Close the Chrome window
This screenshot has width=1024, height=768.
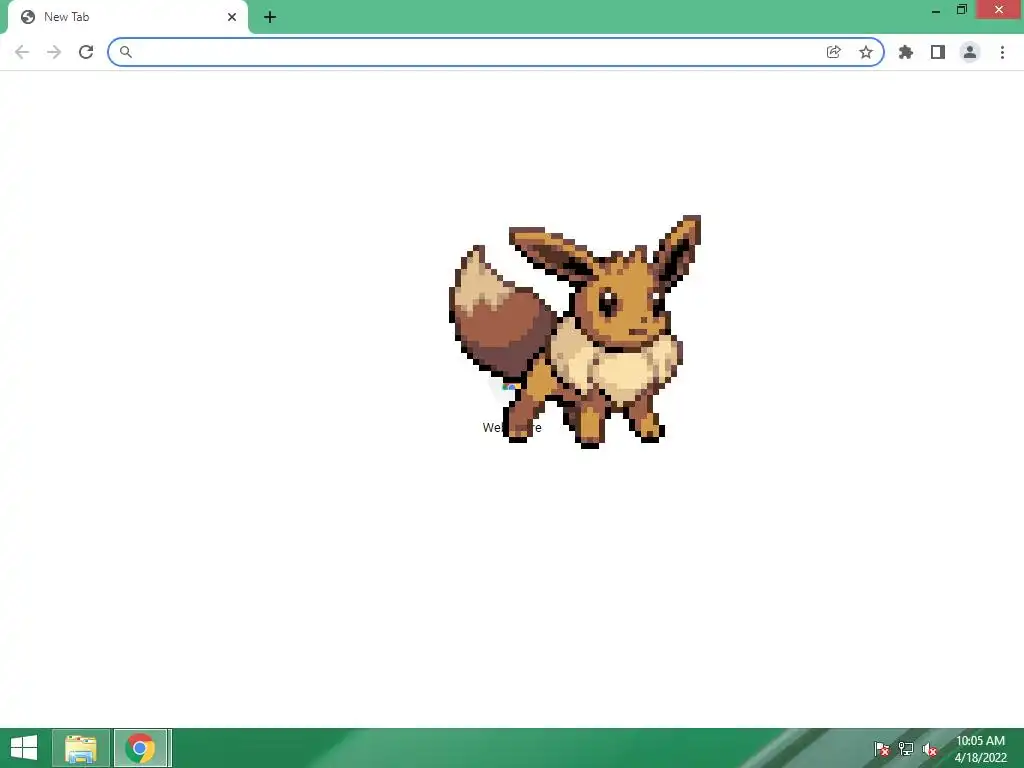coord(999,10)
